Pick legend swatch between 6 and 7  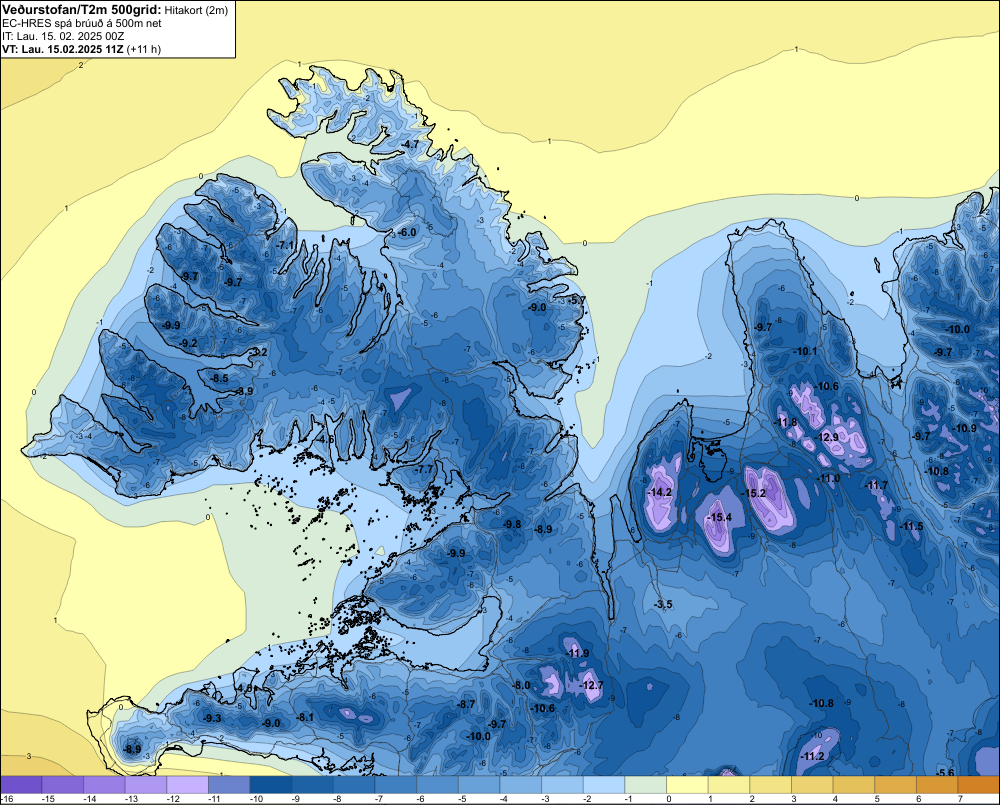[x=938, y=785]
